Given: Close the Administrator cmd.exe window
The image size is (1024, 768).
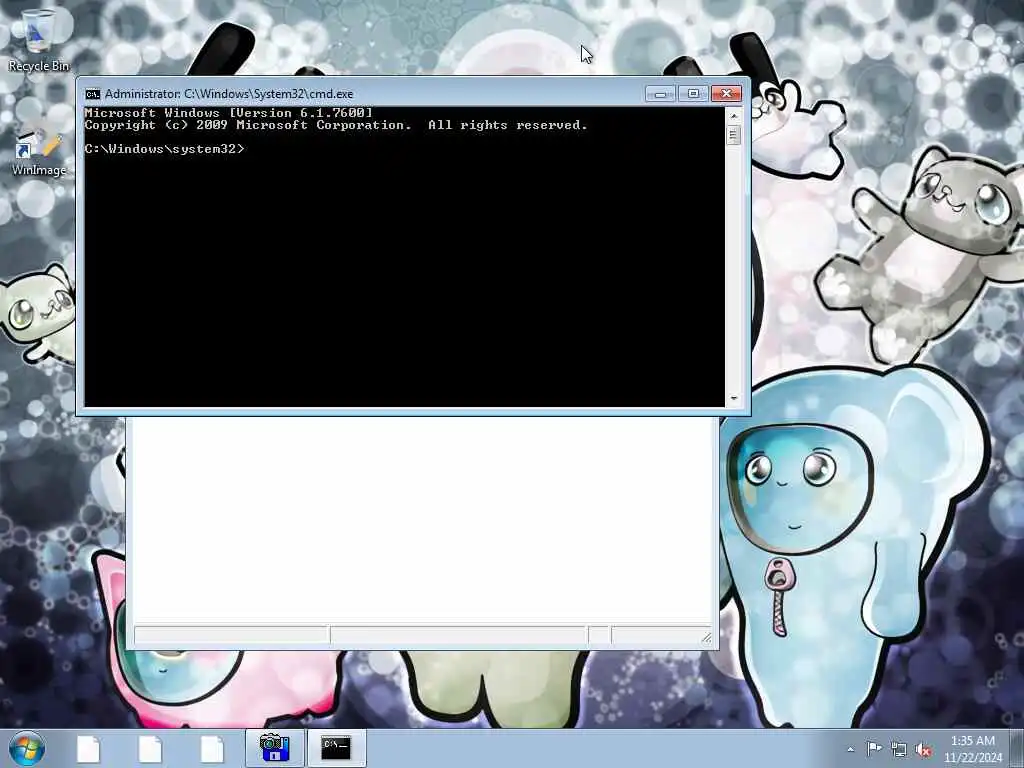Looking at the screenshot, I should pos(726,94).
